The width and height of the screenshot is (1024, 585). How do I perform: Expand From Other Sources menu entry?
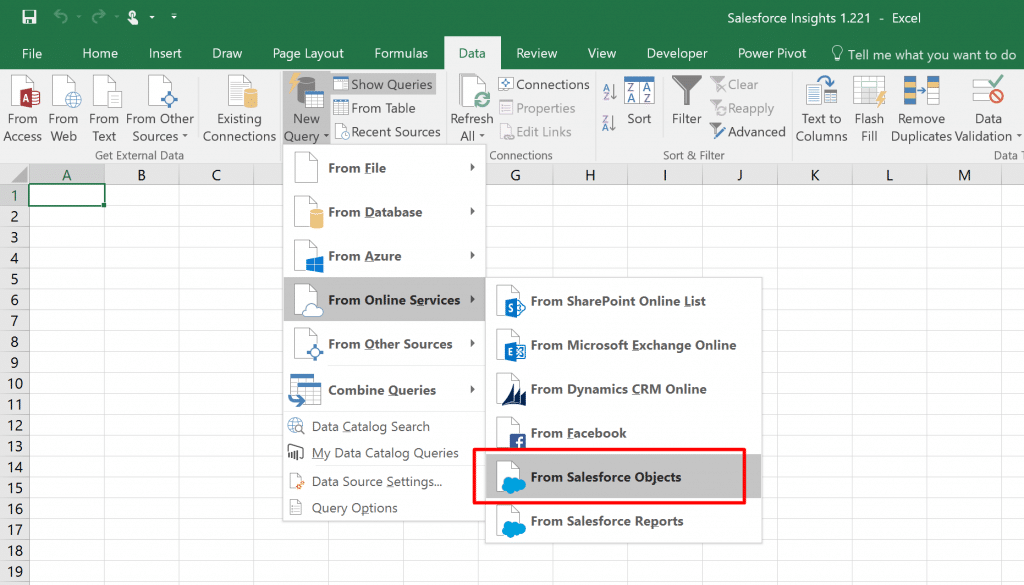[x=385, y=344]
